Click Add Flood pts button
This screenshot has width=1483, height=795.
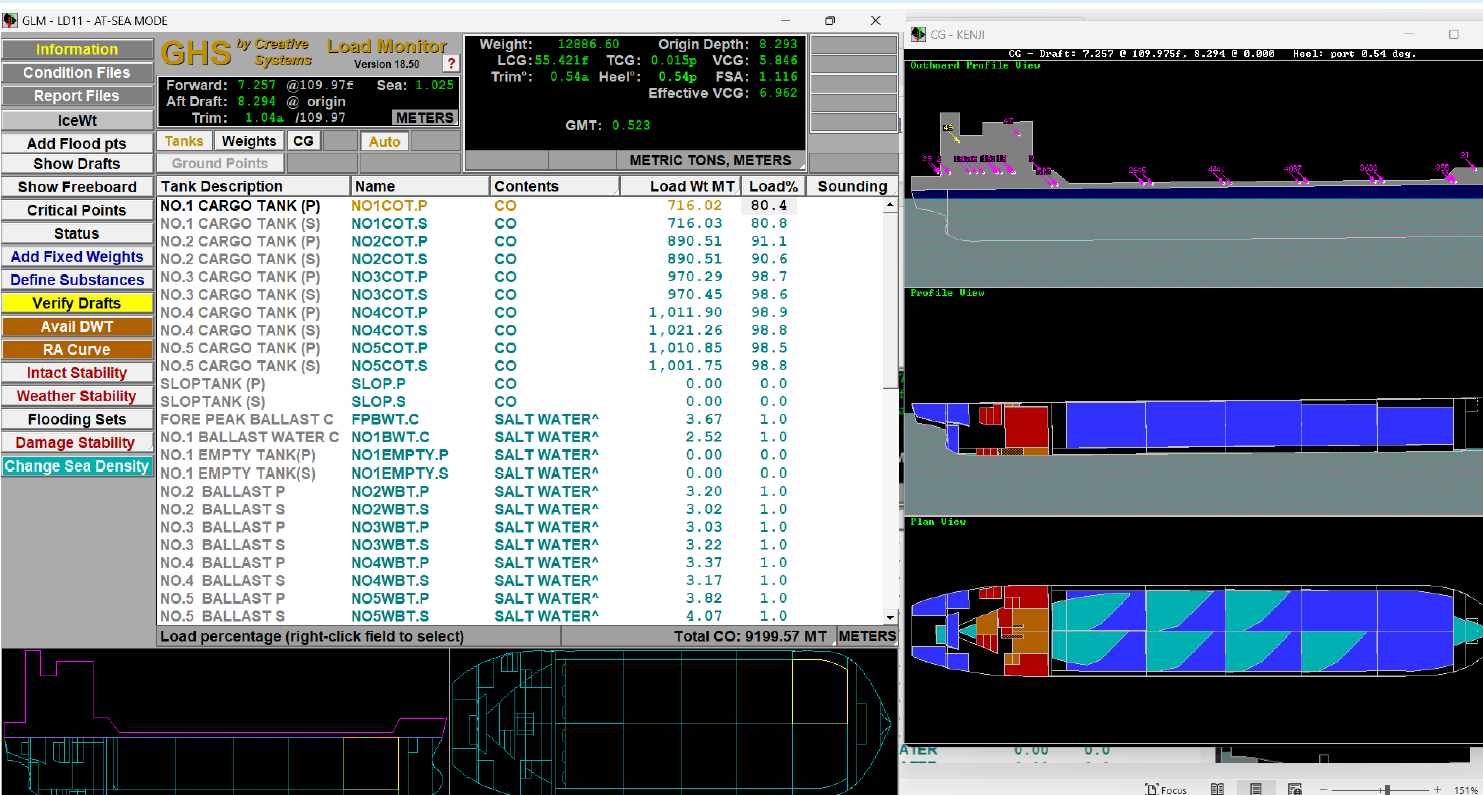77,144
